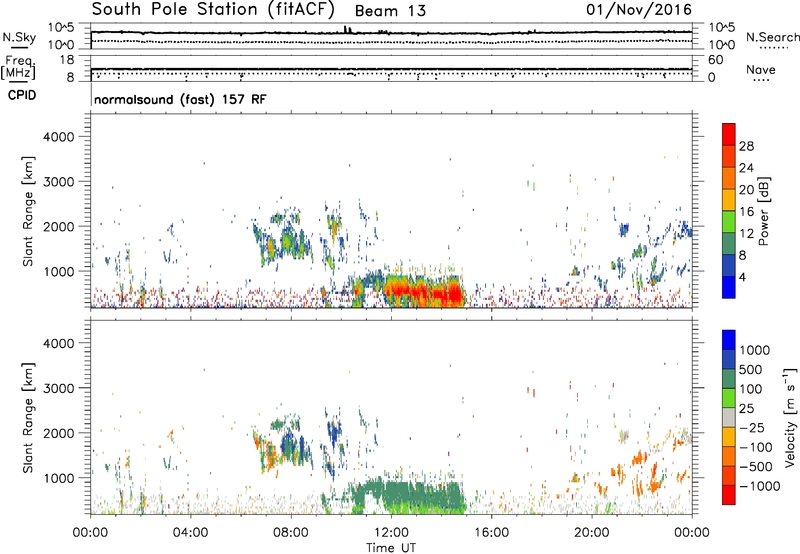Screen dimensions: 800x554
Task: Click the 'Beam 13' label
Action: pyautogui.click(x=390, y=11)
